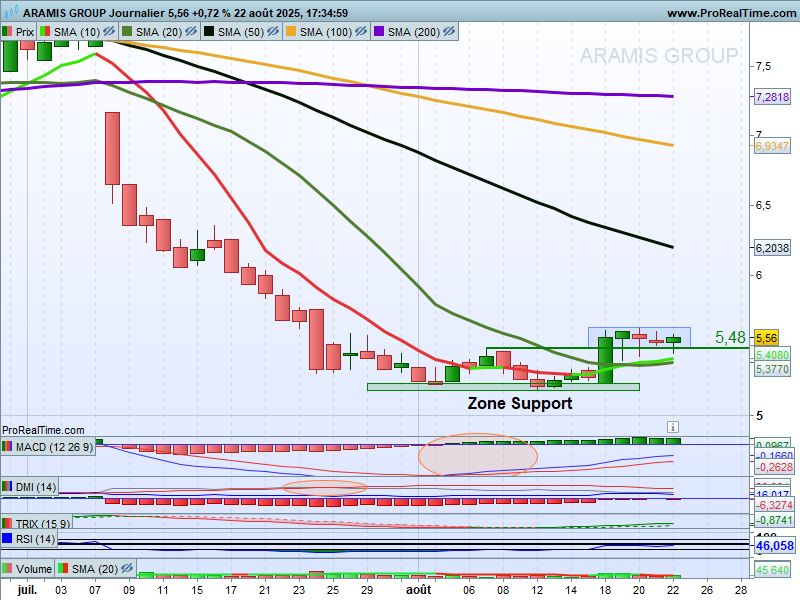Hide the SMA (100) moving average

(361, 32)
